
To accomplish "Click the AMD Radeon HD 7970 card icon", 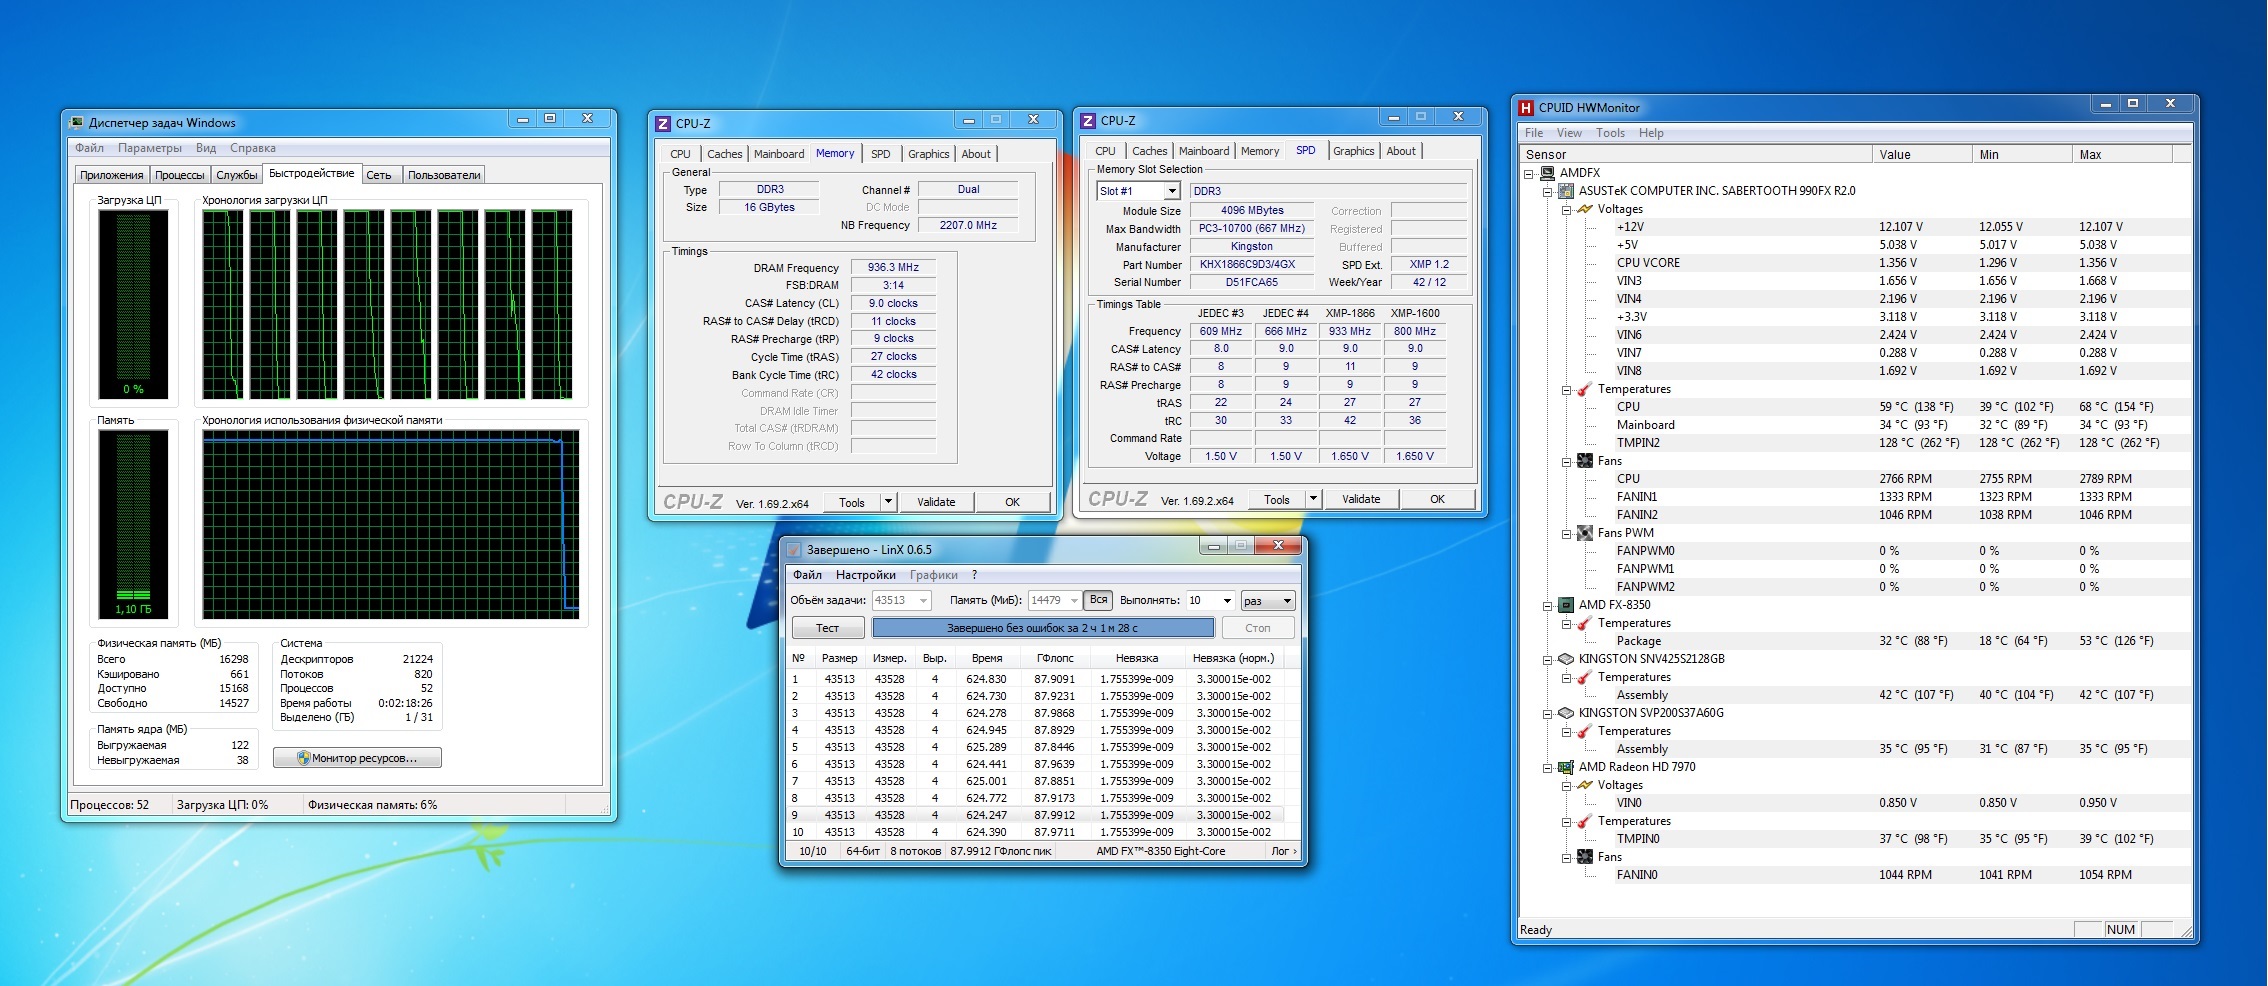I will pyautogui.click(x=1566, y=767).
